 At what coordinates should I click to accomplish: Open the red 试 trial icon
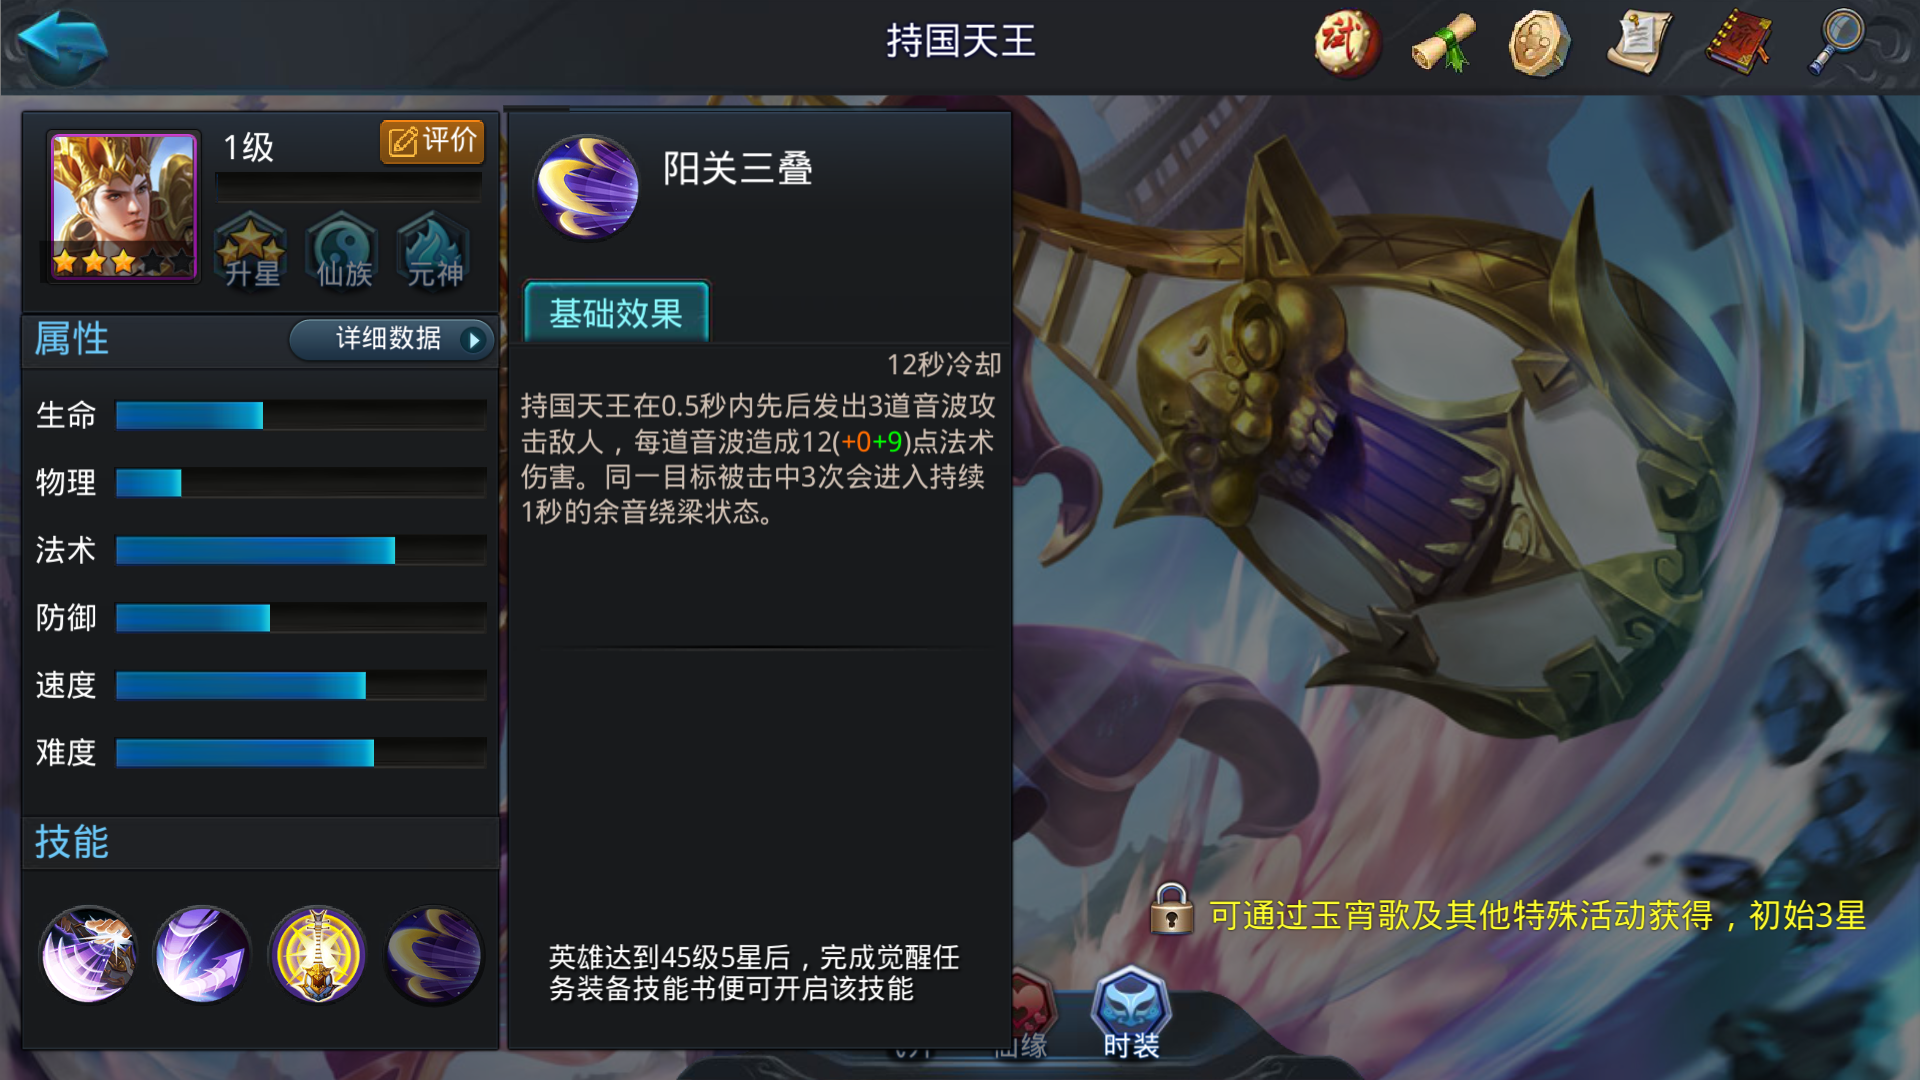click(x=1346, y=43)
